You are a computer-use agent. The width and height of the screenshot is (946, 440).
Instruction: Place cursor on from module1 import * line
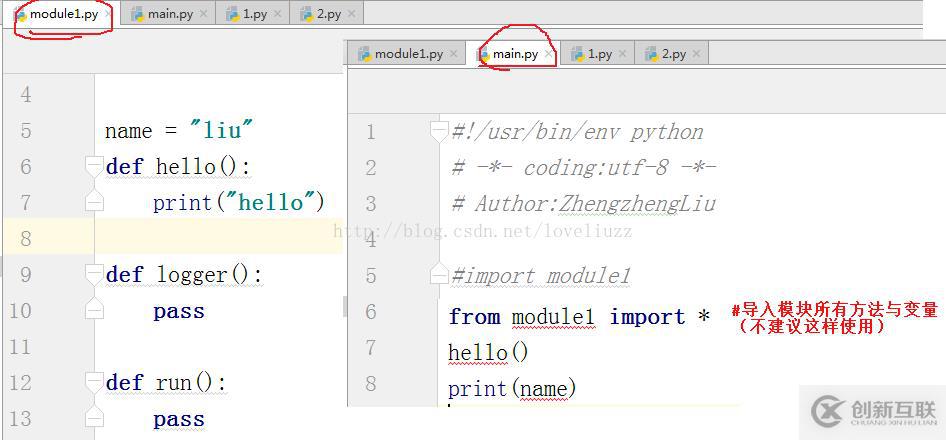tap(579, 317)
